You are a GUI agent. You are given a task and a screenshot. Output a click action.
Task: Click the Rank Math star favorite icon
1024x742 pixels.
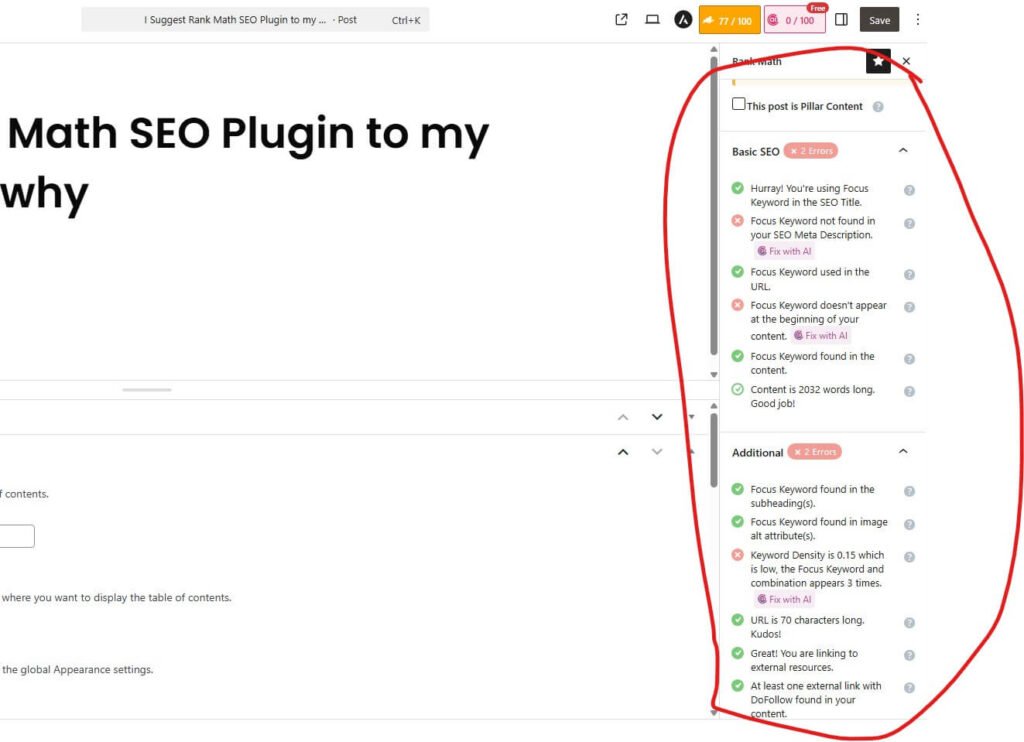[878, 61]
